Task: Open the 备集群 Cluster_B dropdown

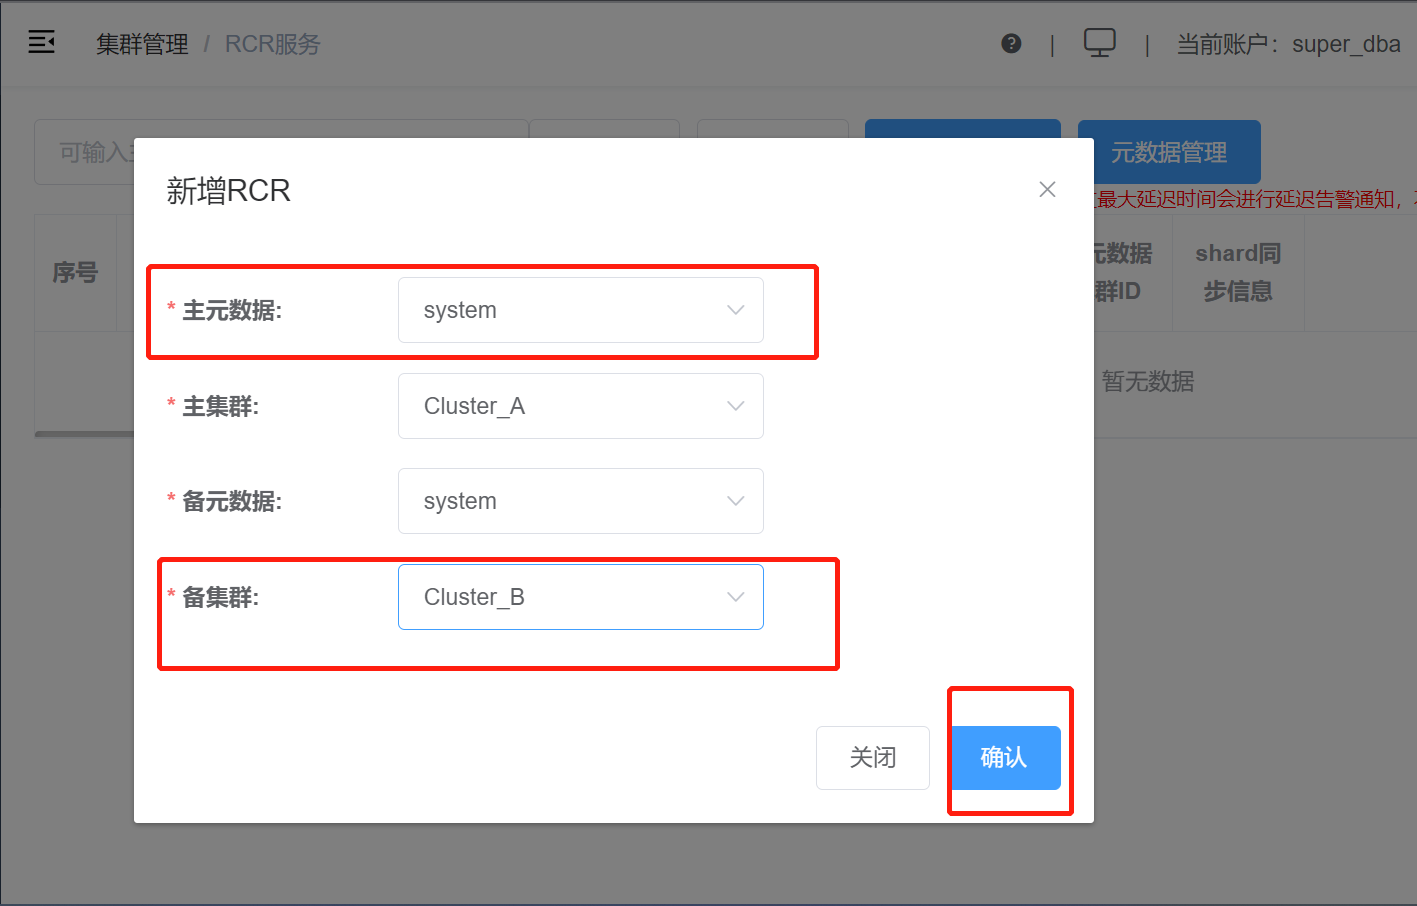Action: coord(581,597)
